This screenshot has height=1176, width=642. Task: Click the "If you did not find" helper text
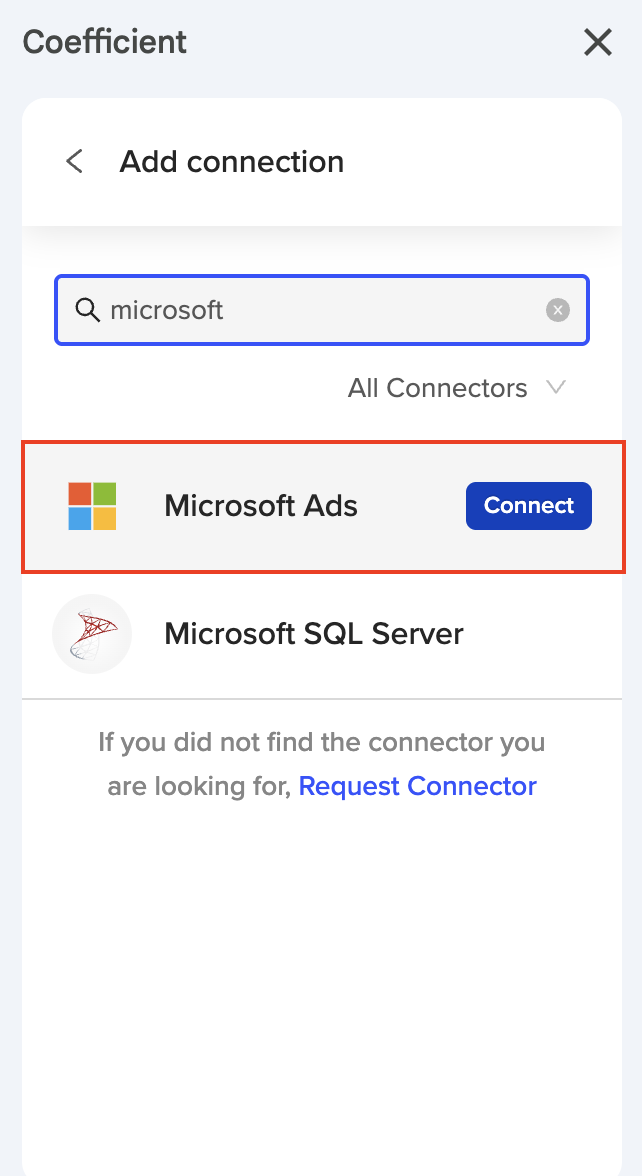[x=321, y=743]
